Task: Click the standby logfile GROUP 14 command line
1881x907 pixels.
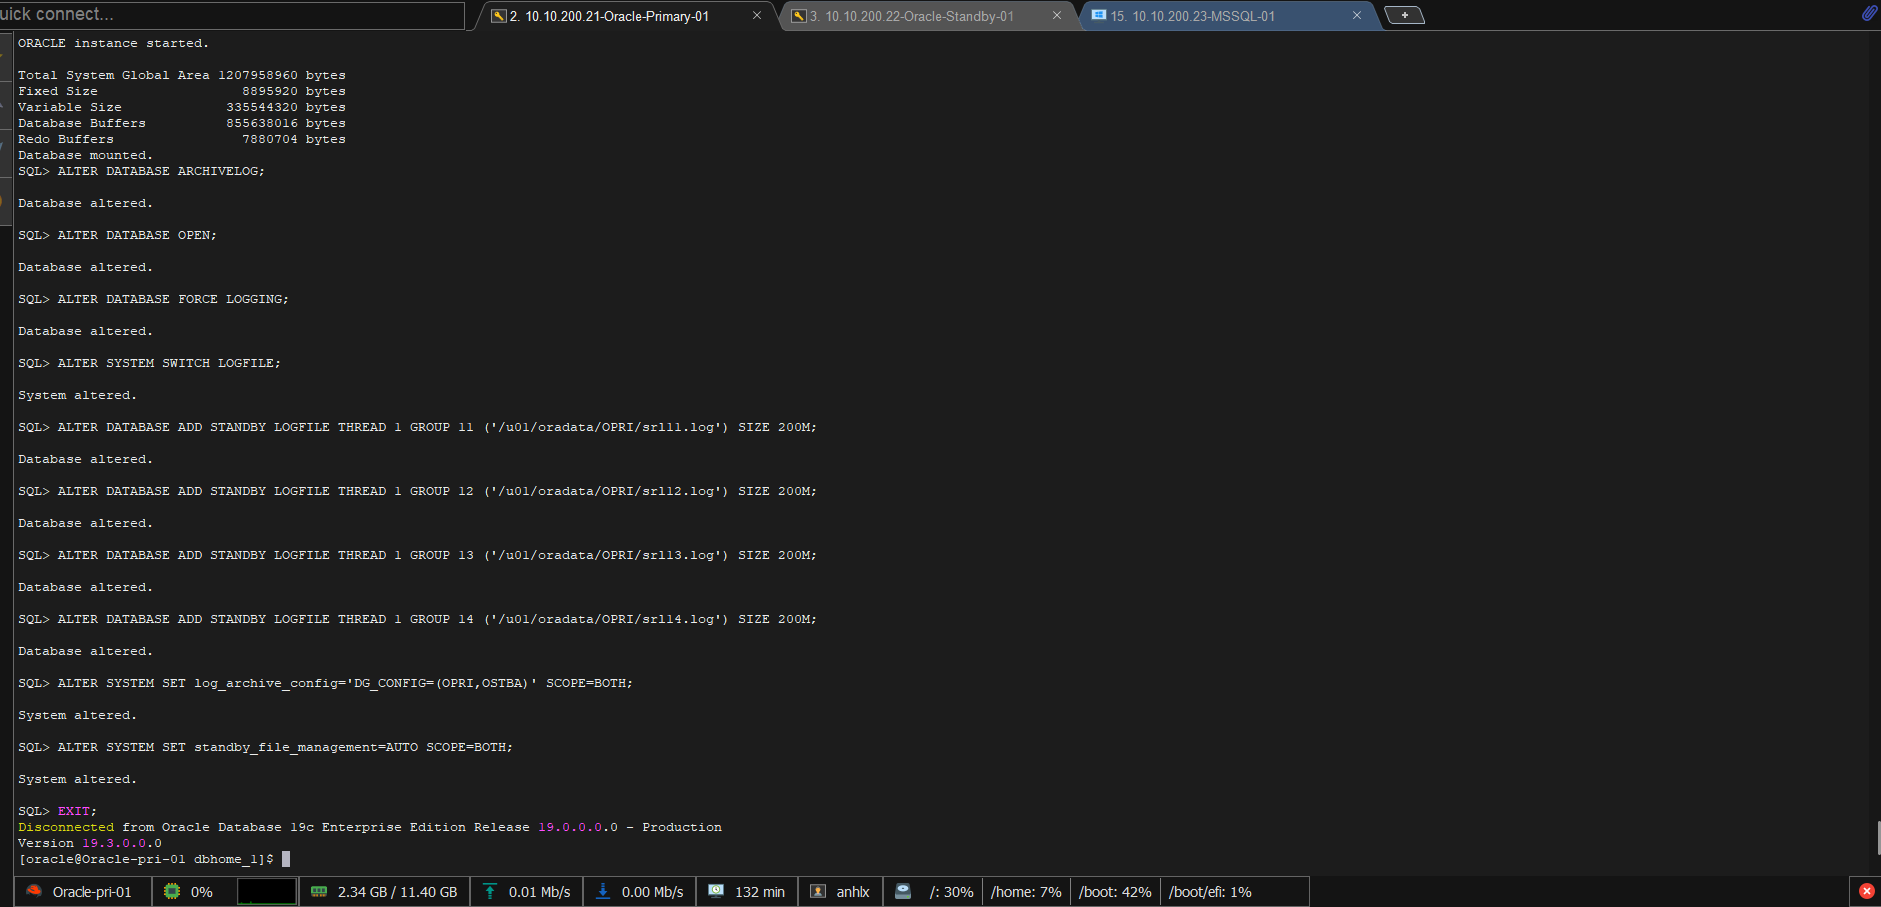Action: point(417,619)
